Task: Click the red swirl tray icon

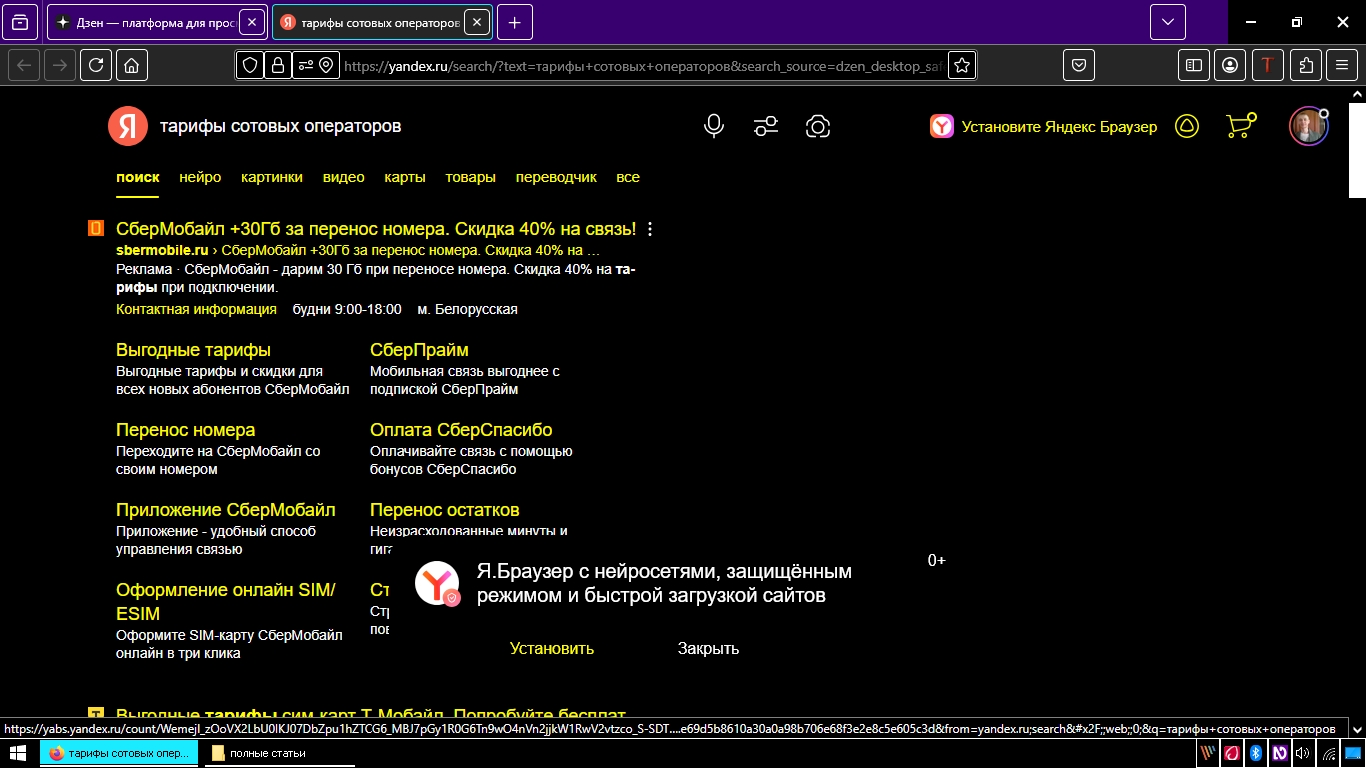Action: [1233, 753]
